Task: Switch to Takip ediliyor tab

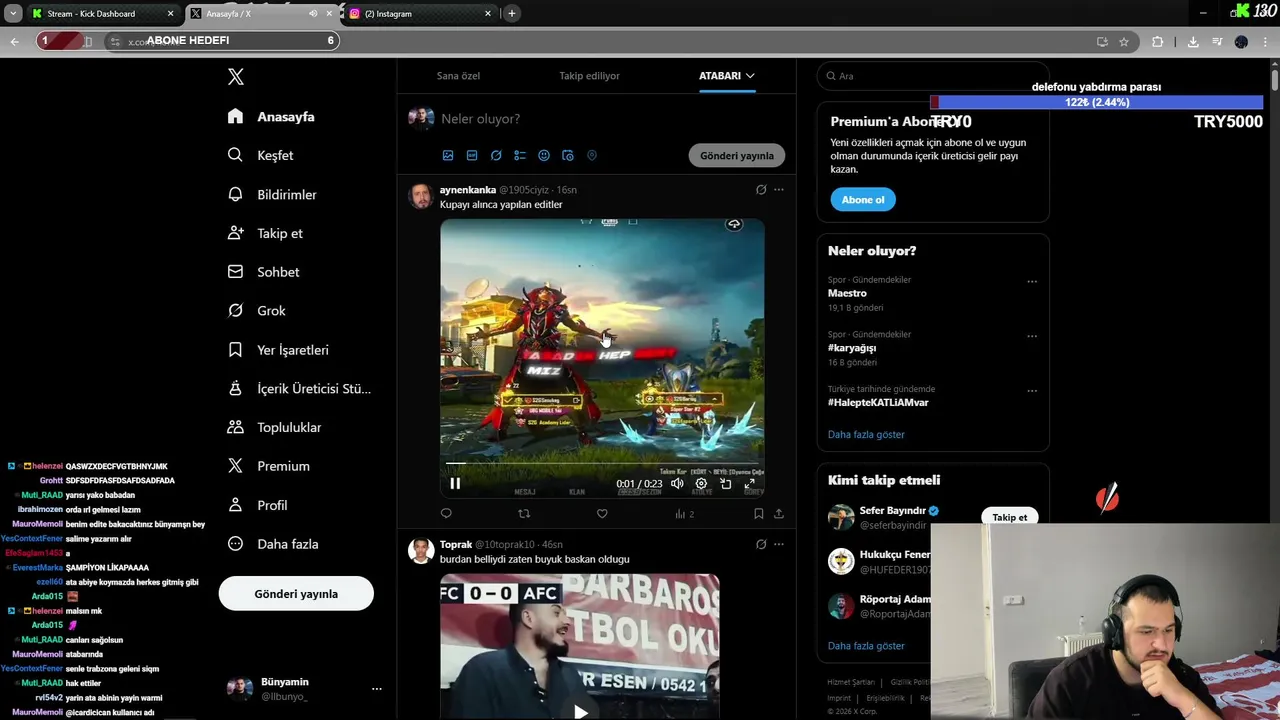Action: click(589, 76)
